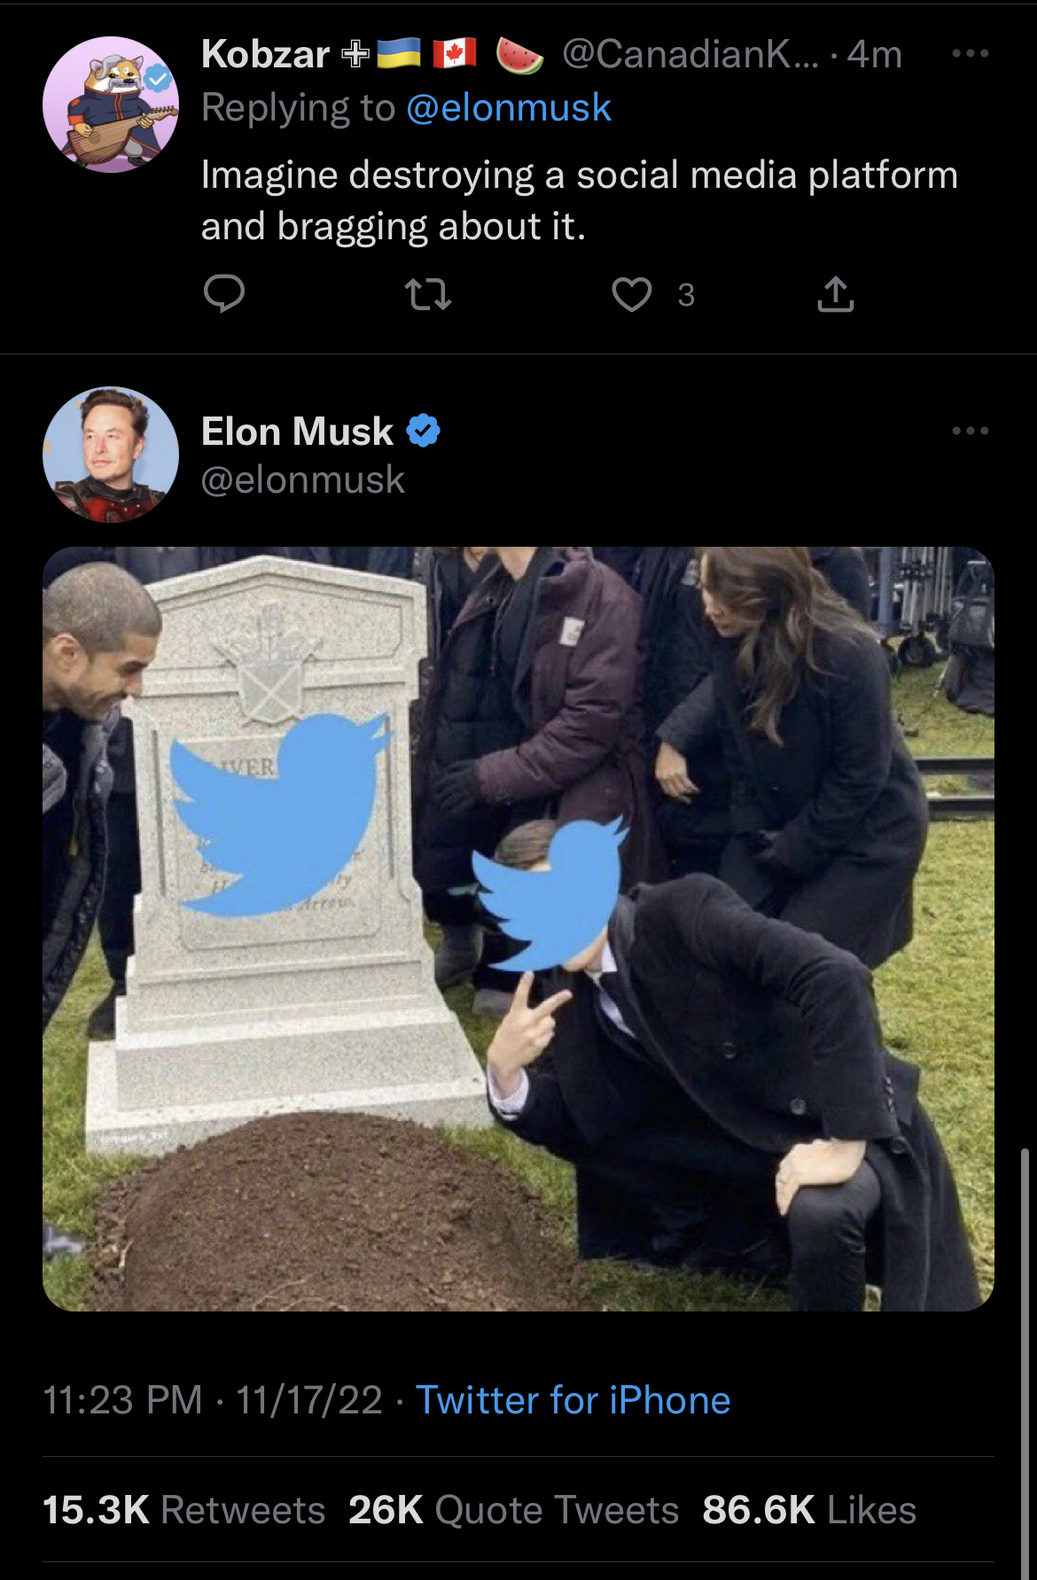View the 26K Quote Tweets
The width and height of the screenshot is (1037, 1580).
pyautogui.click(x=513, y=1510)
